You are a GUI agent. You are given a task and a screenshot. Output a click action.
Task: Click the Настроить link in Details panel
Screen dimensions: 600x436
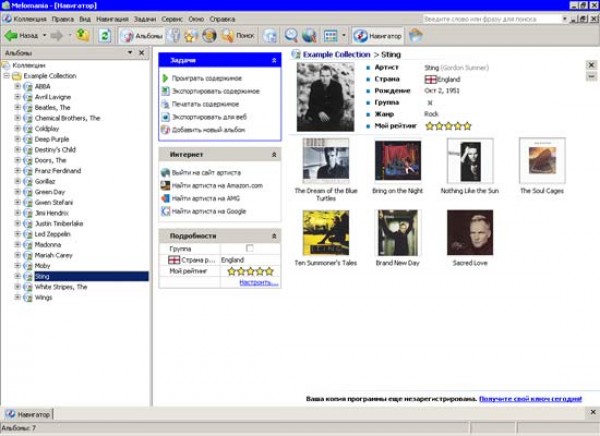tap(258, 282)
